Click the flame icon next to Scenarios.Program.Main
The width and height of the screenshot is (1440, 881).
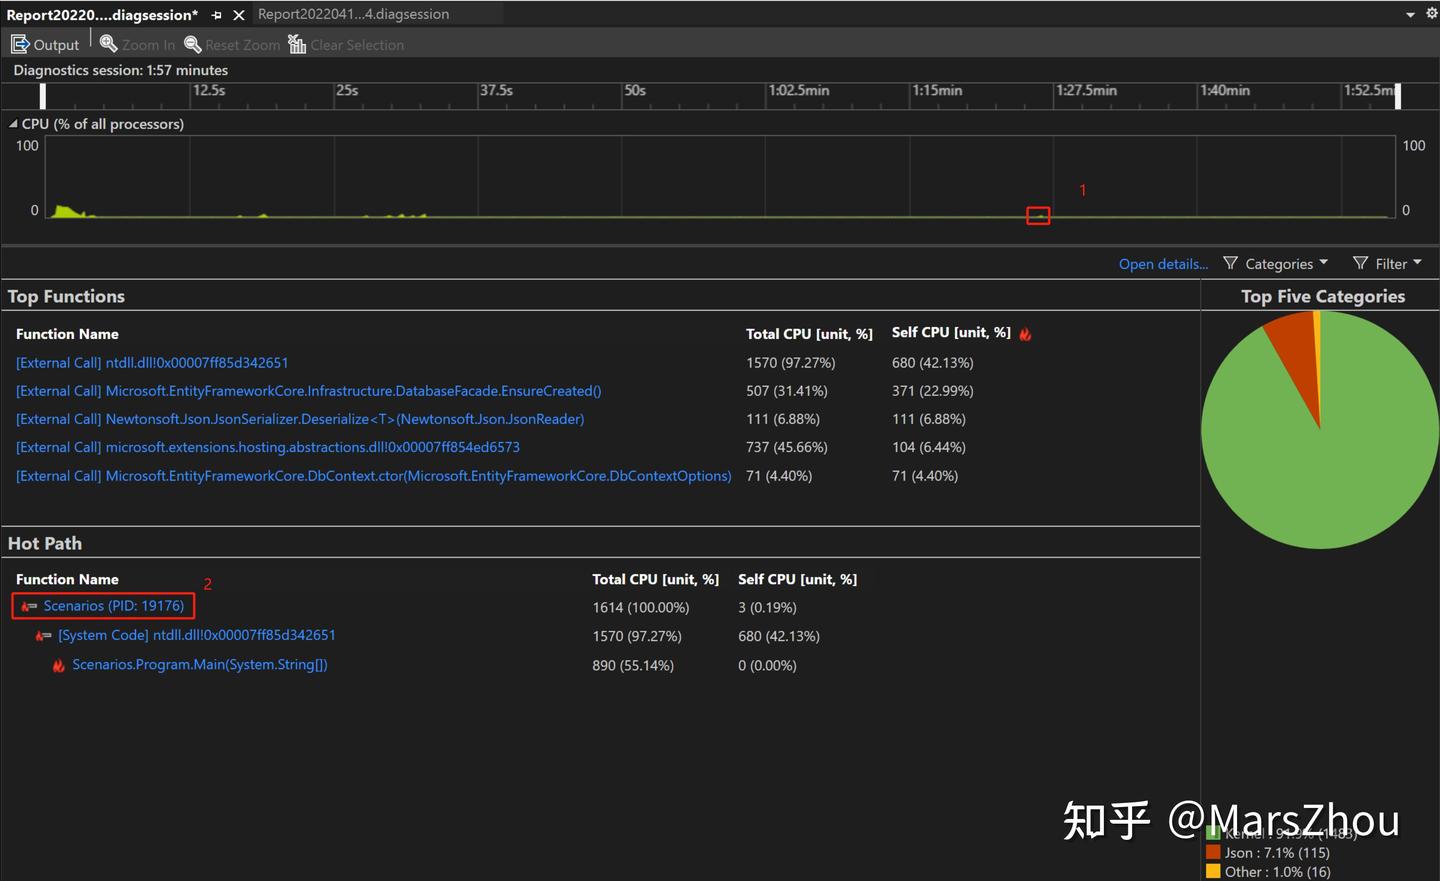58,664
